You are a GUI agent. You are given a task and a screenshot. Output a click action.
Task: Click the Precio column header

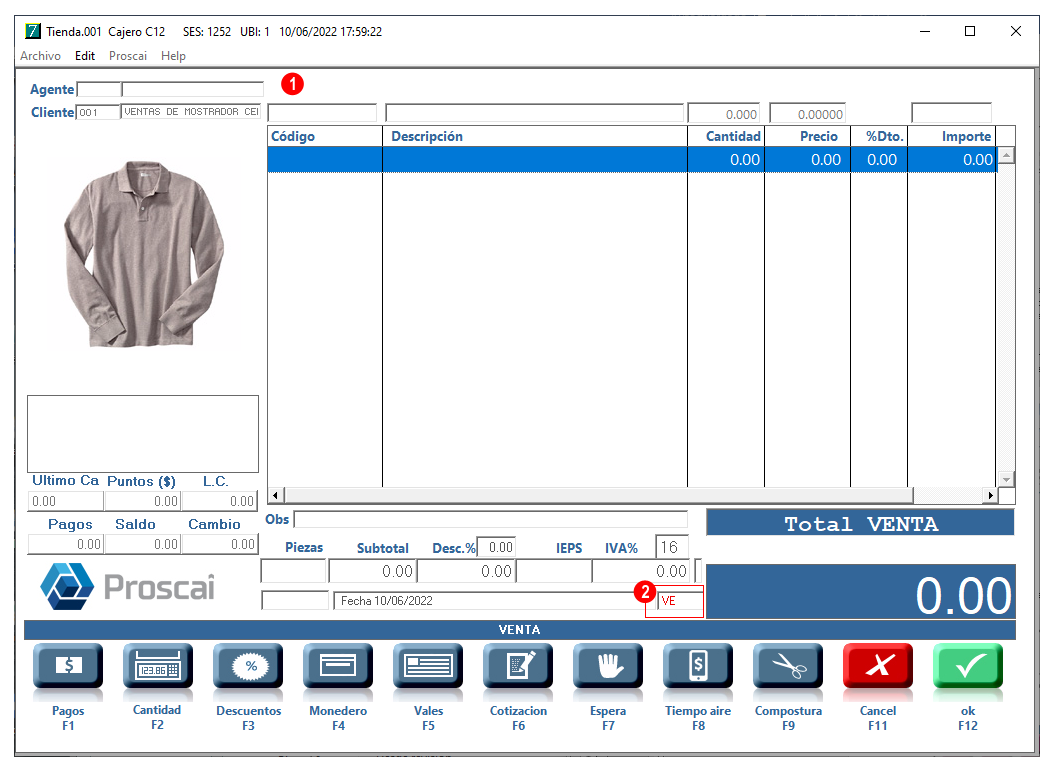[x=808, y=136]
